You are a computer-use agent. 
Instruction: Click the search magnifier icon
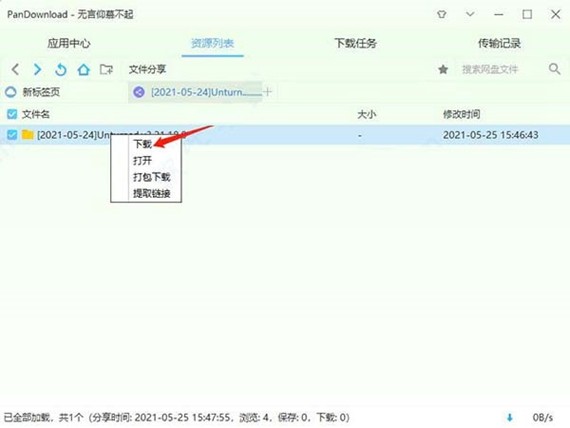point(554,69)
